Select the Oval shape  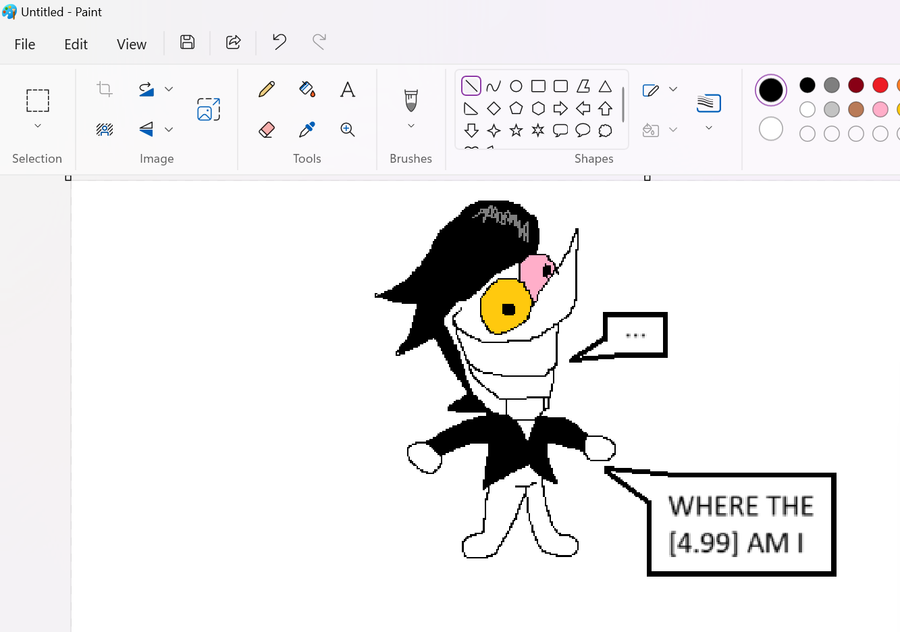coord(516,86)
